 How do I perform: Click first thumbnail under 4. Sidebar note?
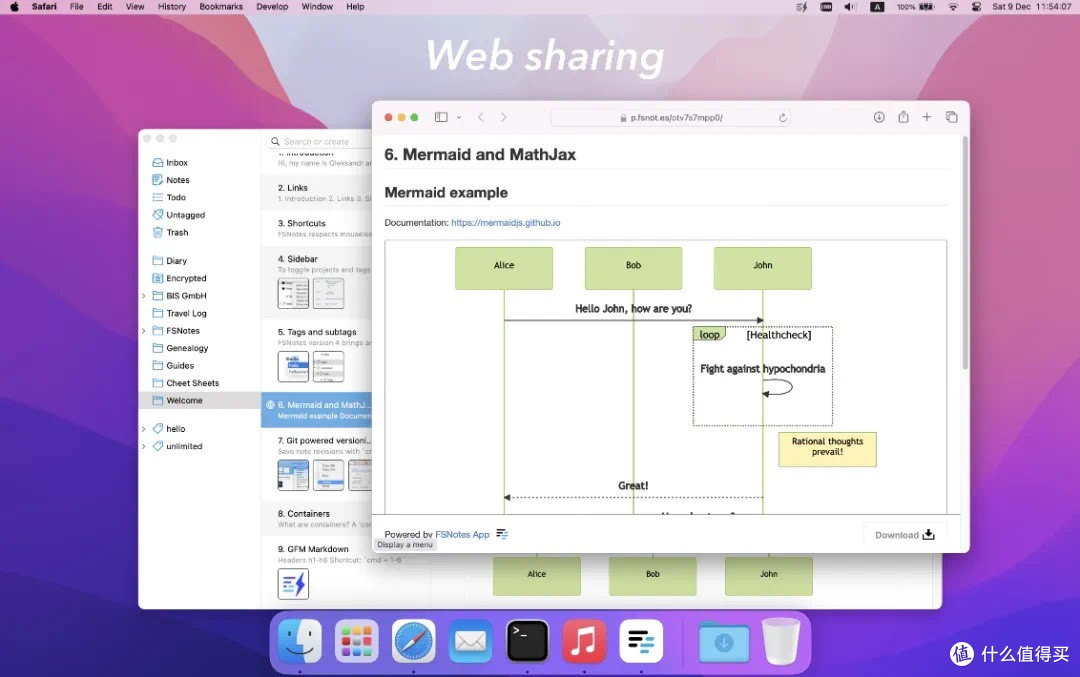293,293
